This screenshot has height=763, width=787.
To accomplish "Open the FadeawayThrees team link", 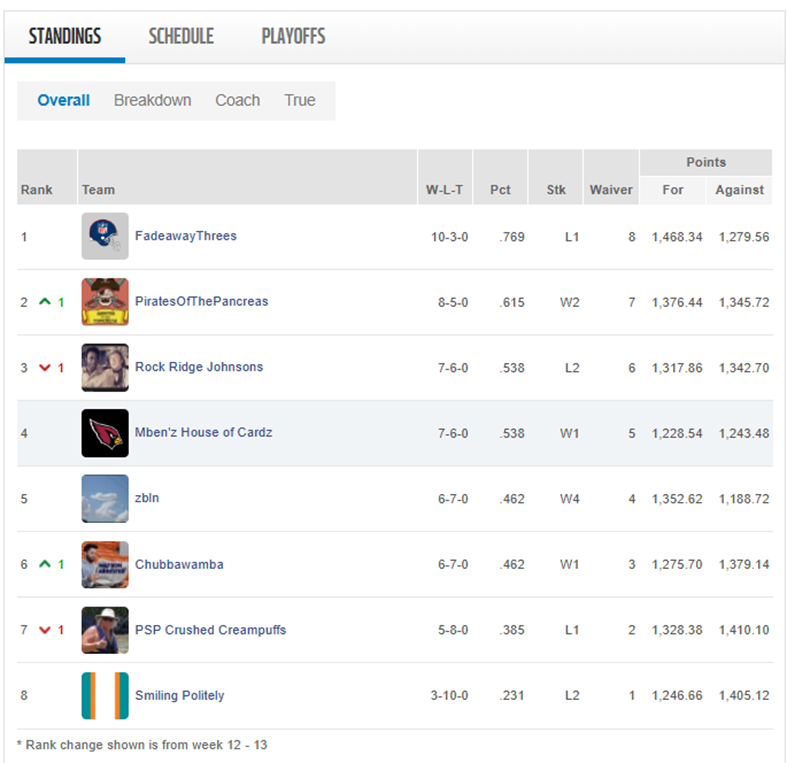I will pyautogui.click(x=186, y=236).
